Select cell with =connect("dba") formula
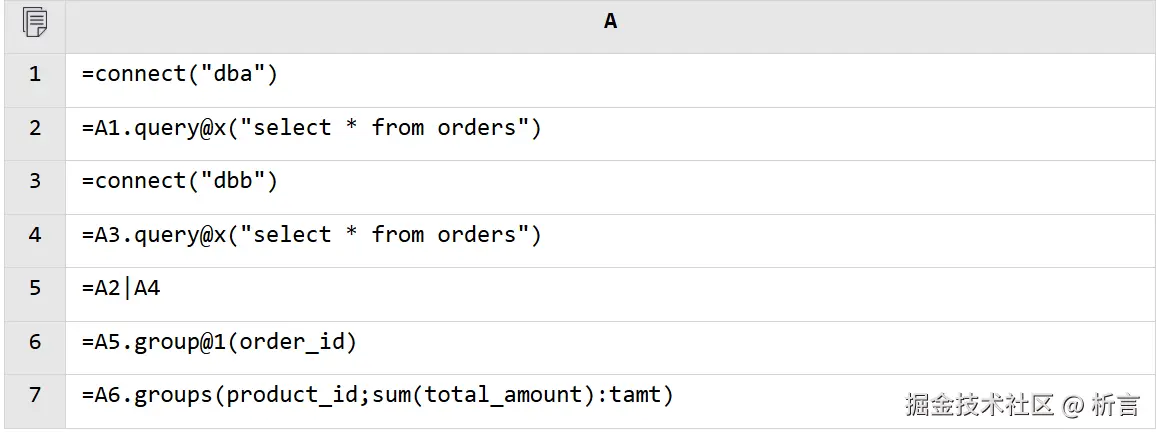Screen dimensions: 1156x434 180,74
